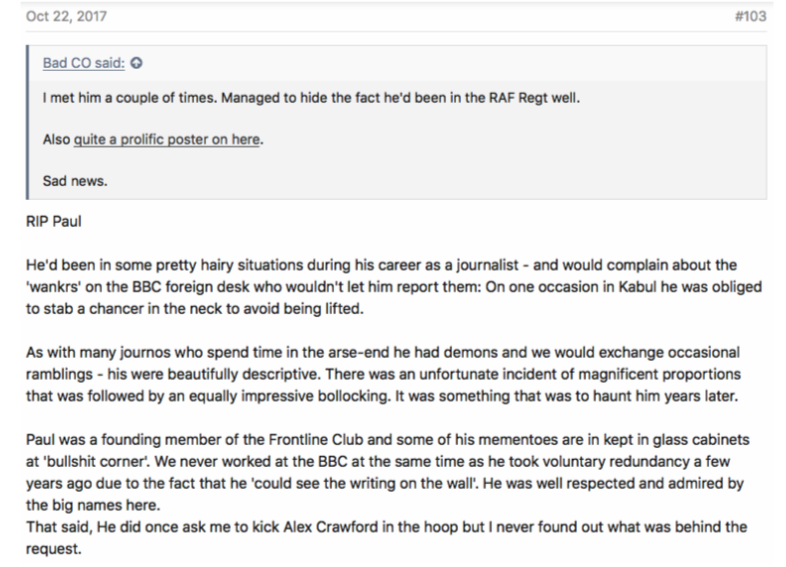Open the #103 post permalink

(750, 17)
